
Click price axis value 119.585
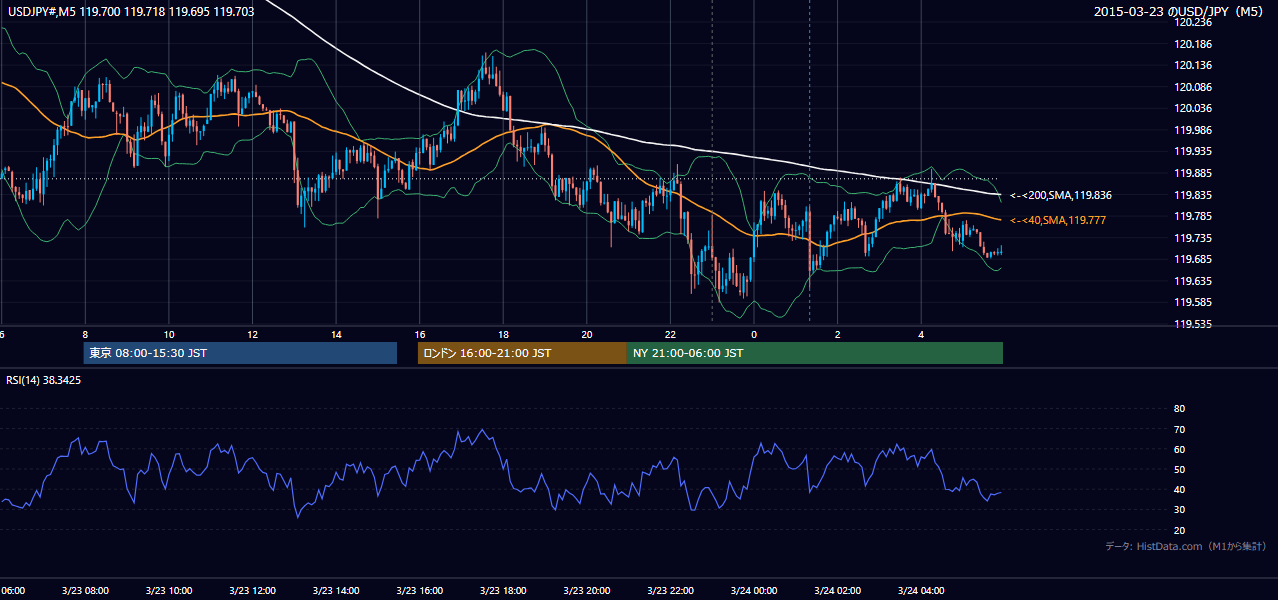coord(1194,302)
